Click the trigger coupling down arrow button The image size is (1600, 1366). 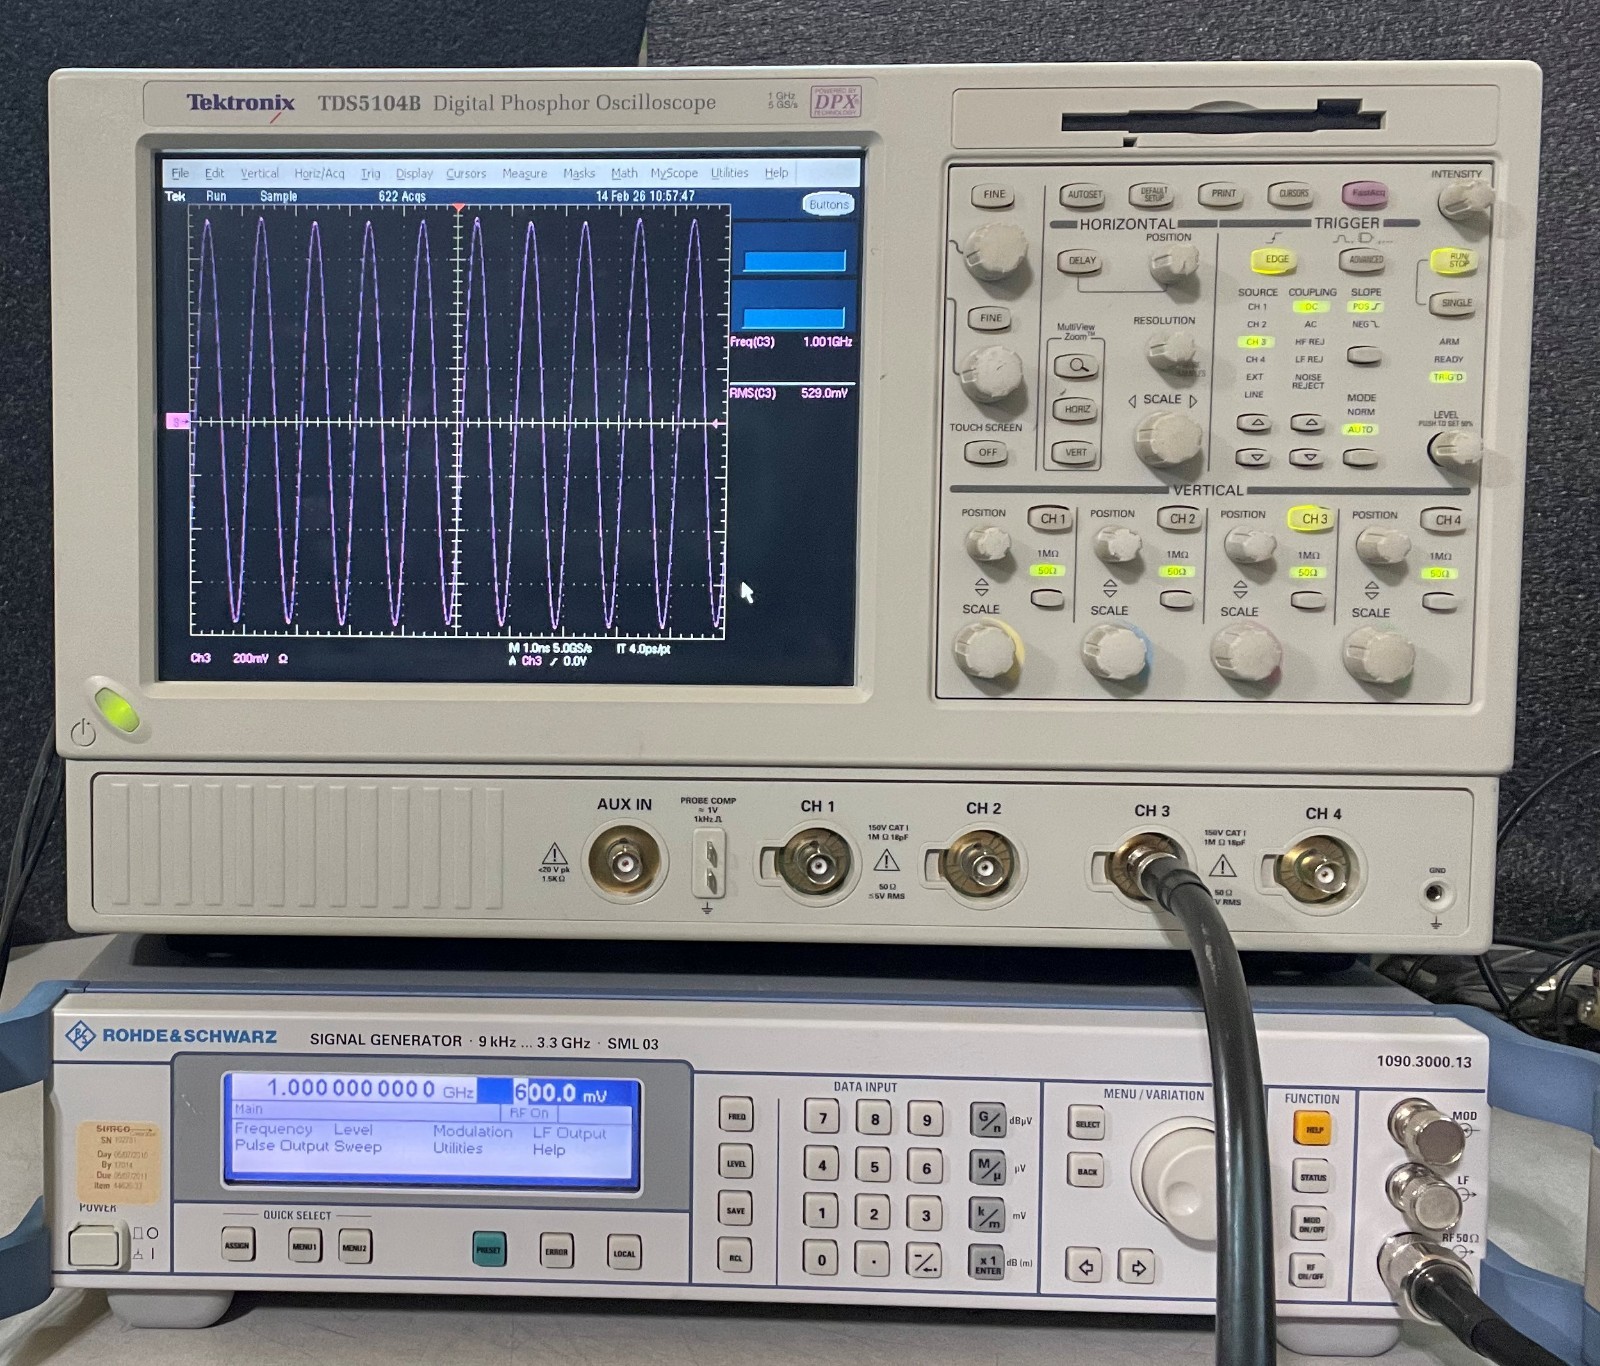[x=1308, y=458]
